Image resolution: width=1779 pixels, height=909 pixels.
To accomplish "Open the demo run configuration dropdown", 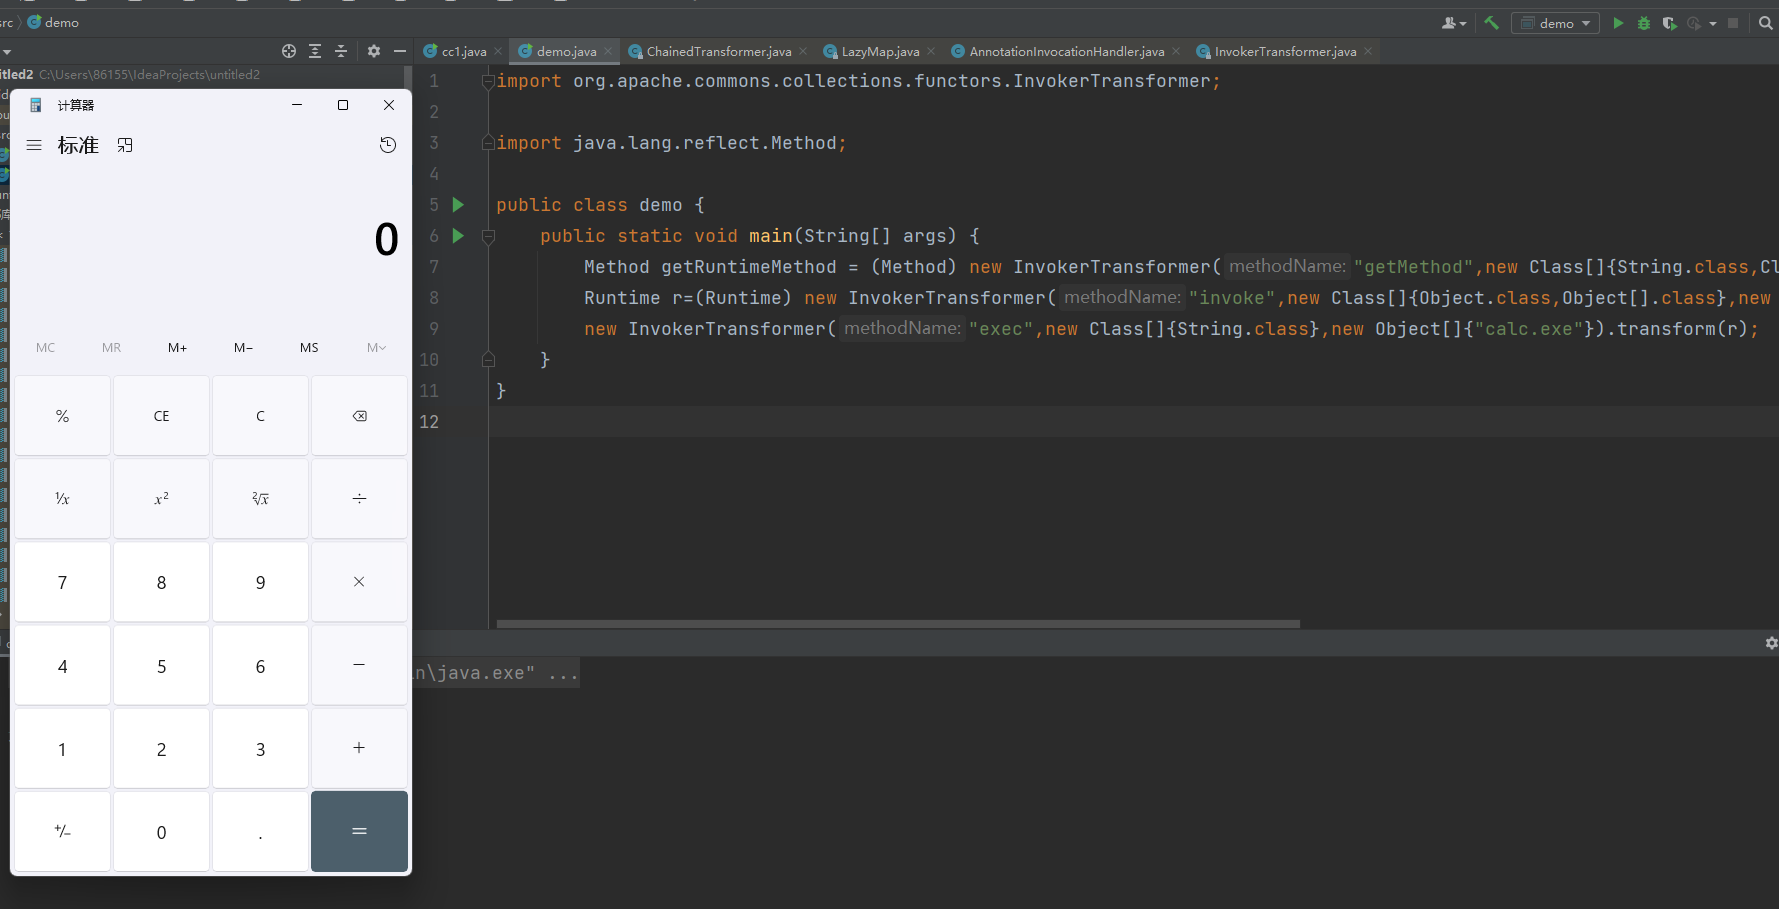I will (1555, 23).
